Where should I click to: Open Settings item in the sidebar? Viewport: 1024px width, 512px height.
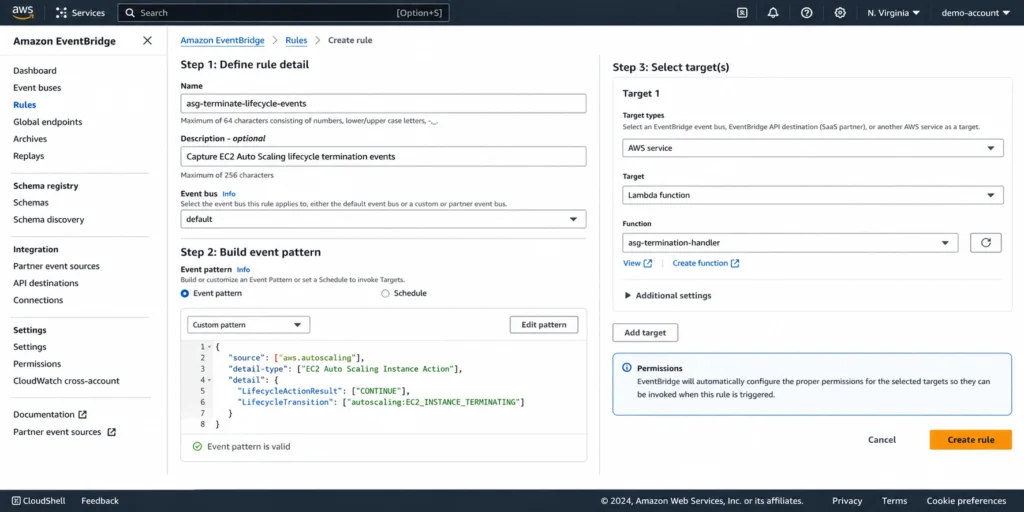[x=30, y=347]
